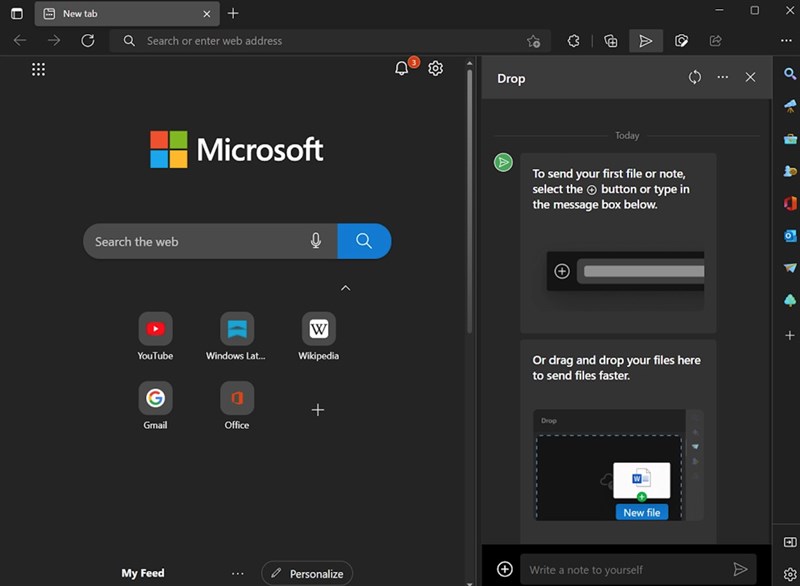Add this page to favorites
Screen dimensions: 800x586
click(533, 41)
